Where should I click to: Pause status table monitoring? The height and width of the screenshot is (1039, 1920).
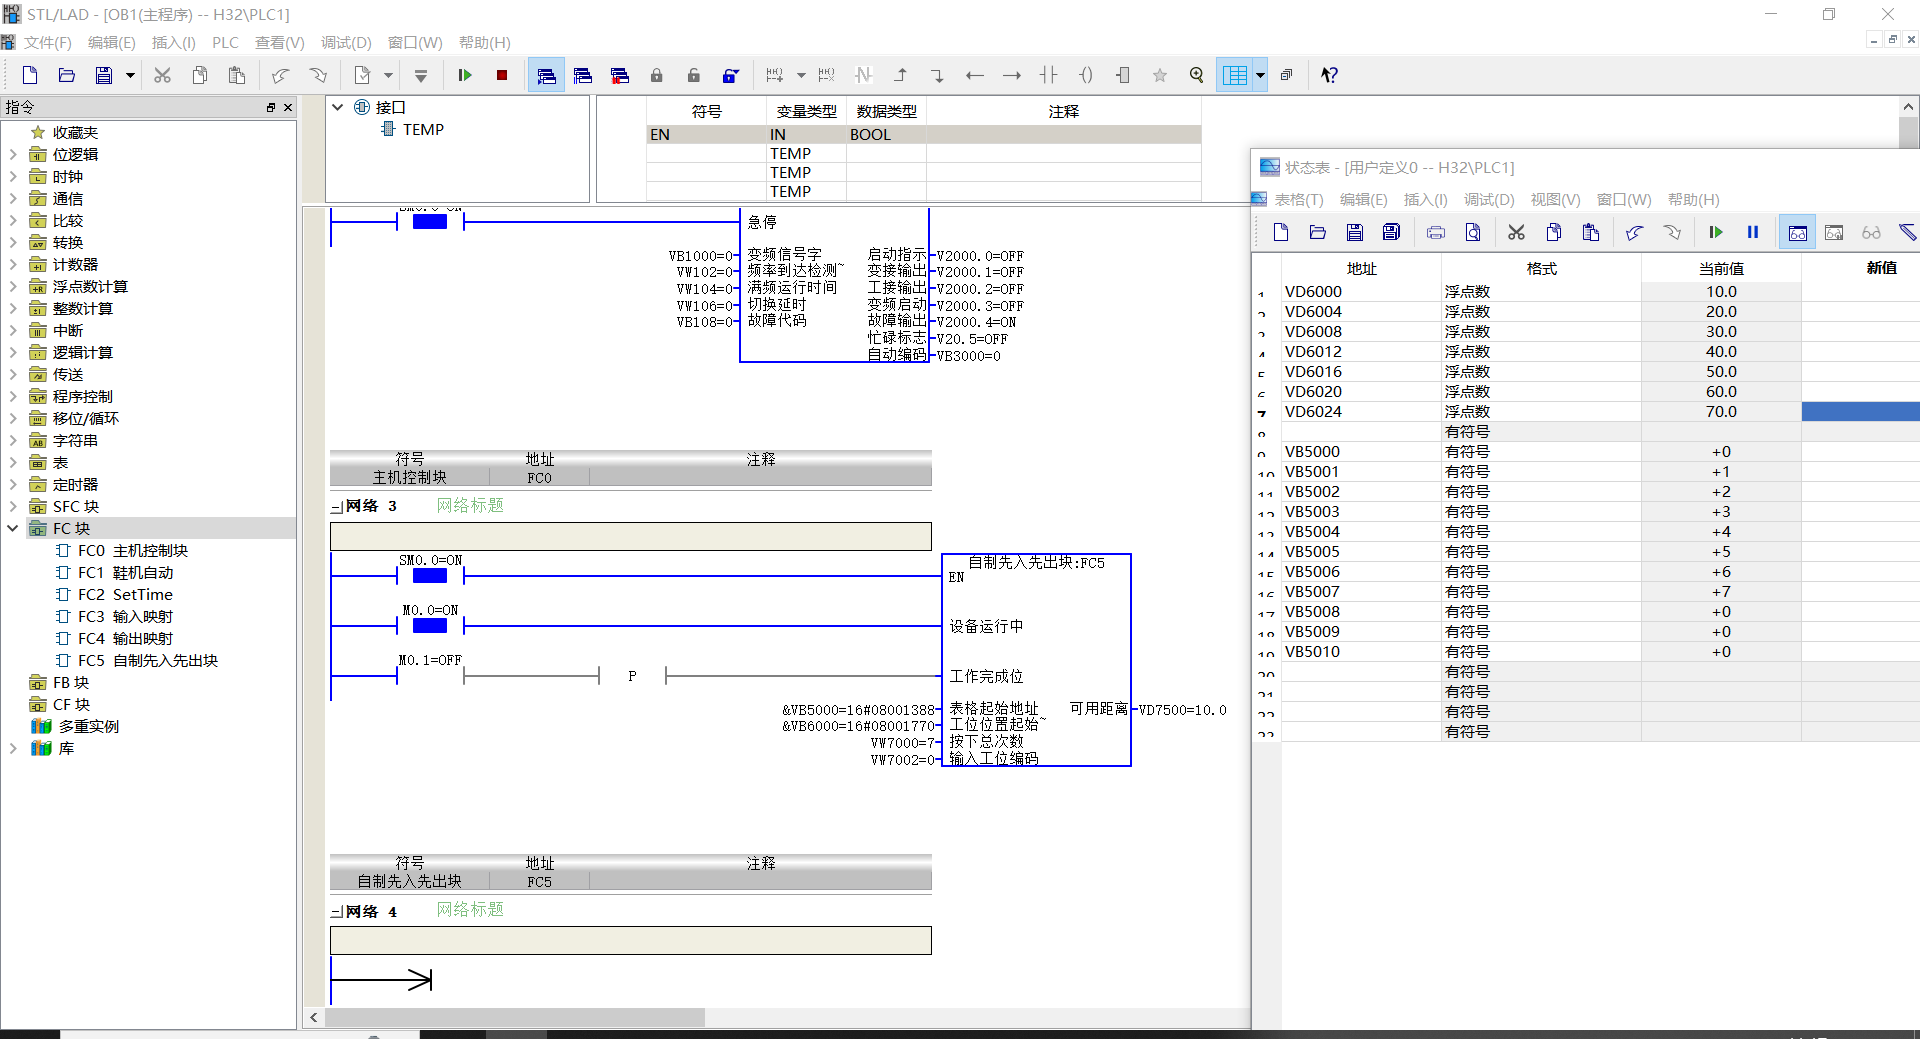click(1753, 232)
